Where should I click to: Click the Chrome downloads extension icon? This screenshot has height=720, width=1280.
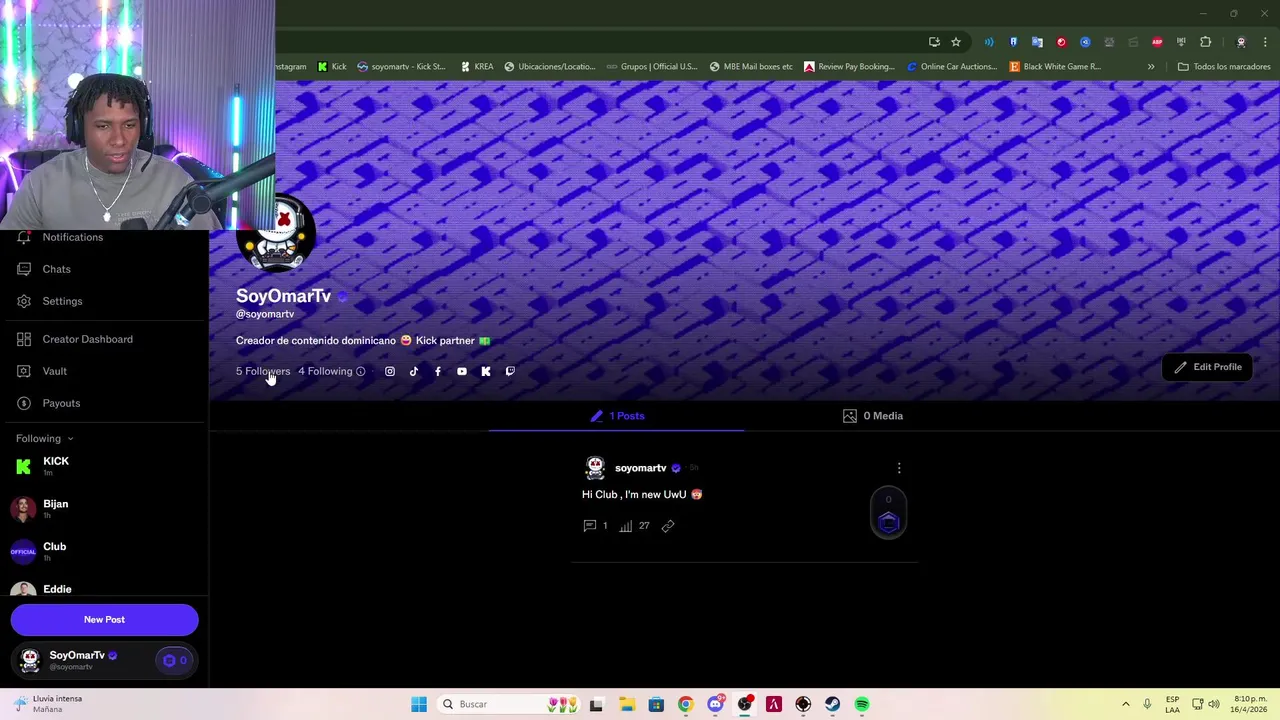1181,42
